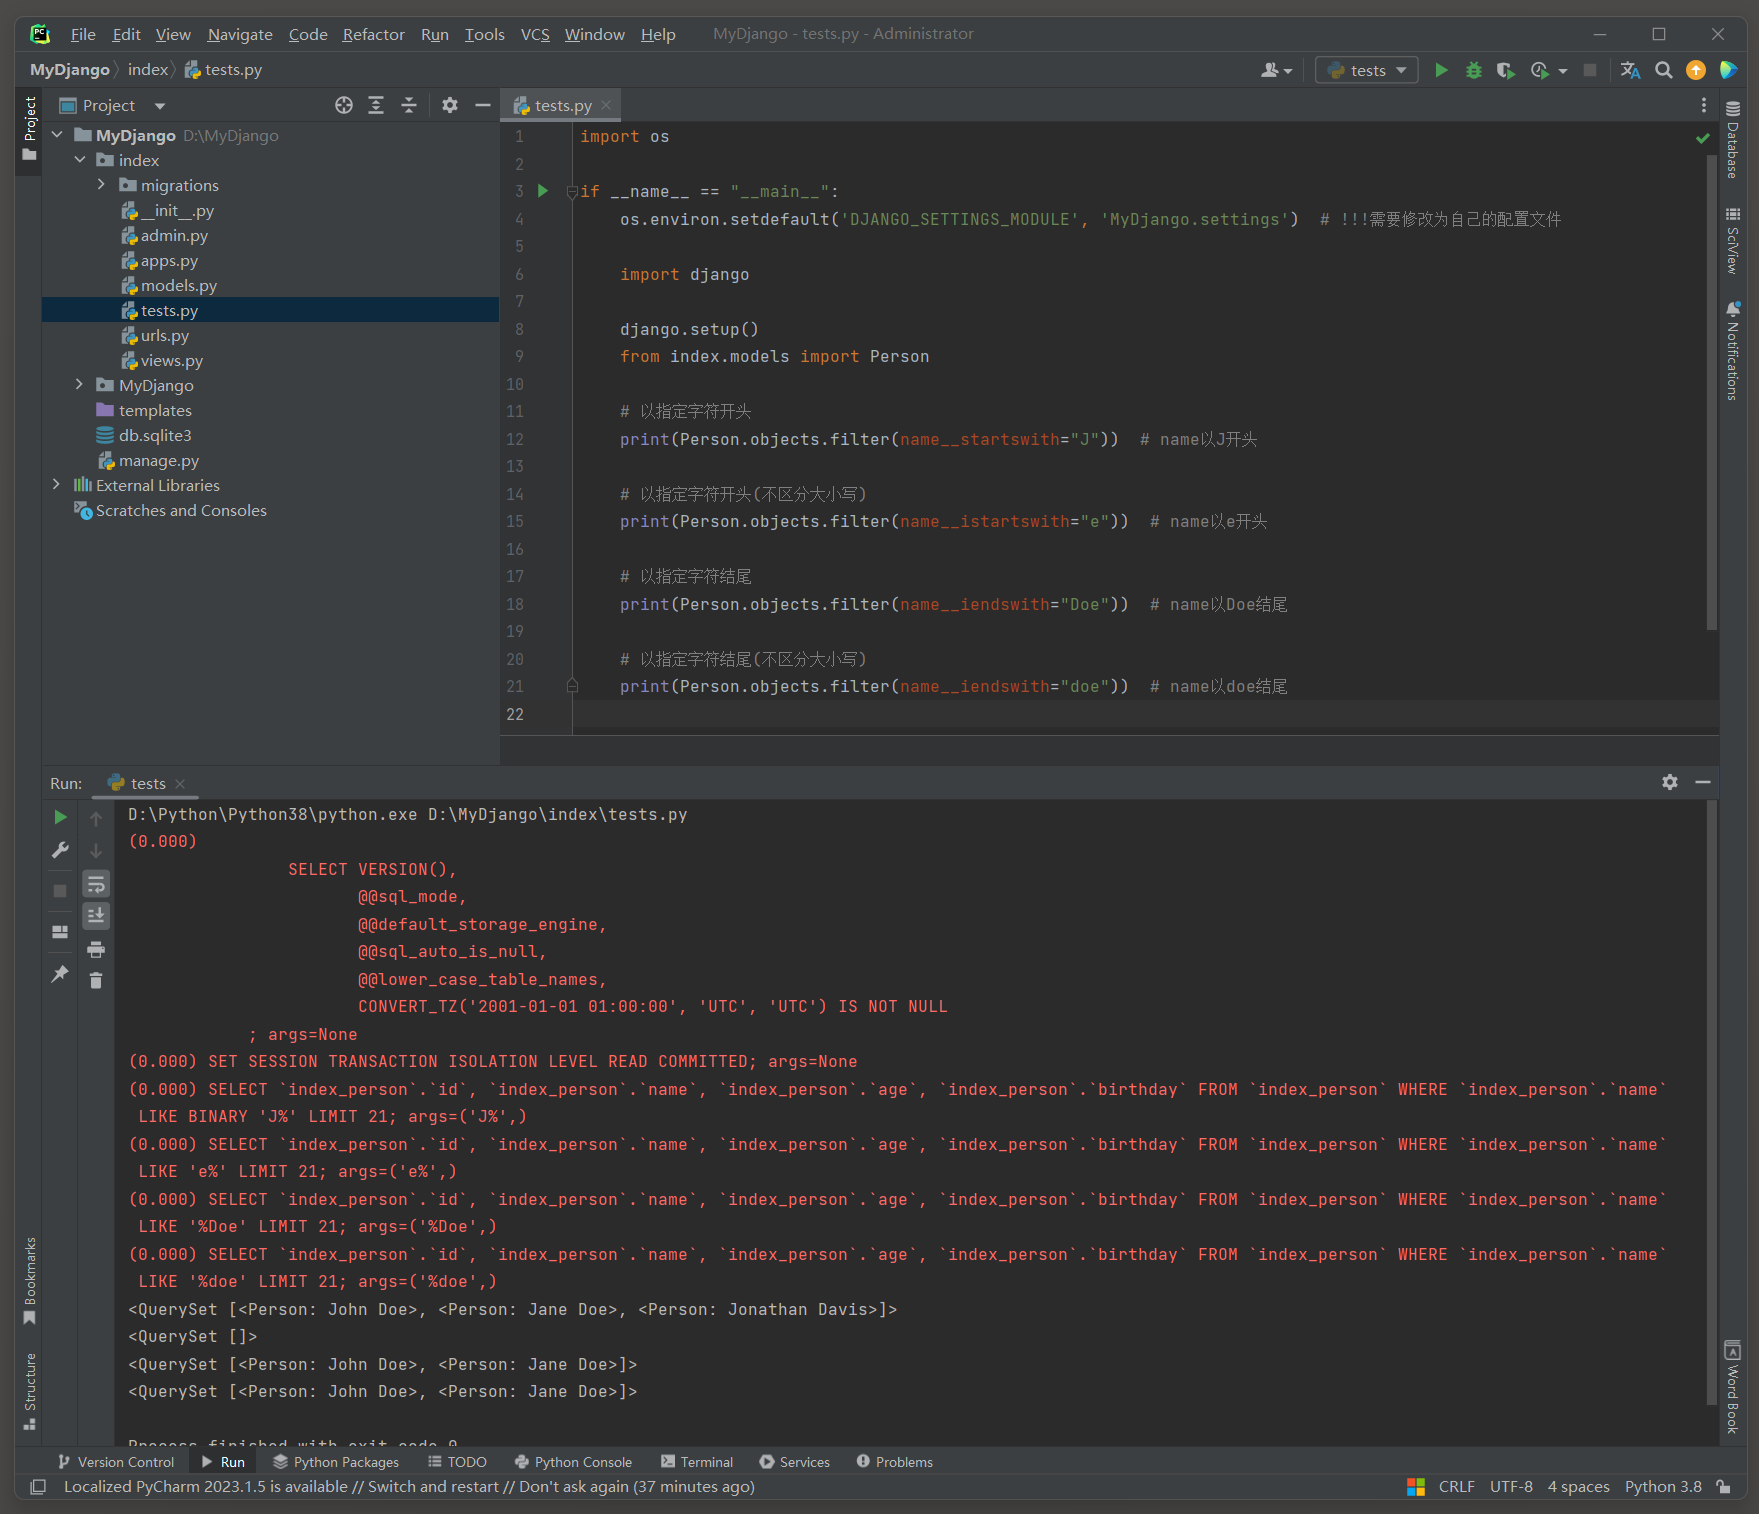Toggle read-only lock icon in status bar
The width and height of the screenshot is (1759, 1514).
coord(1723,1487)
